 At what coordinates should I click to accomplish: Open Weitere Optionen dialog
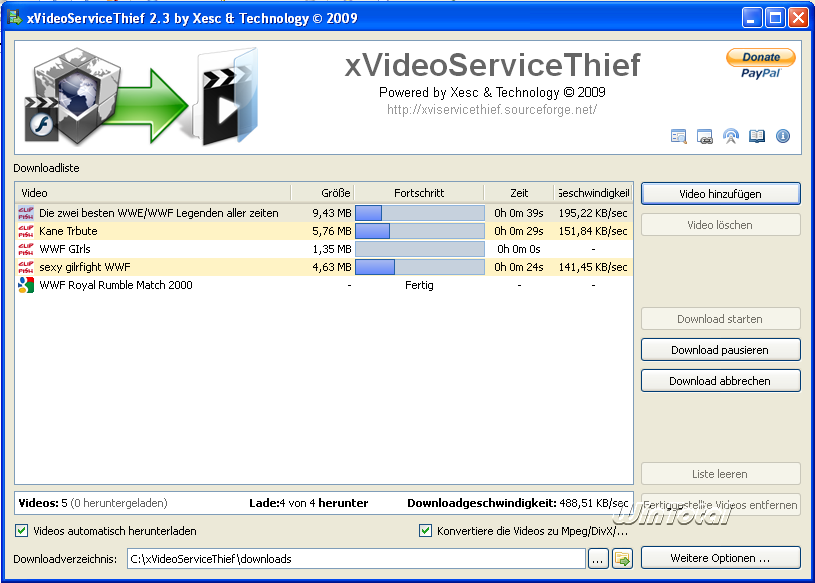(x=720, y=558)
